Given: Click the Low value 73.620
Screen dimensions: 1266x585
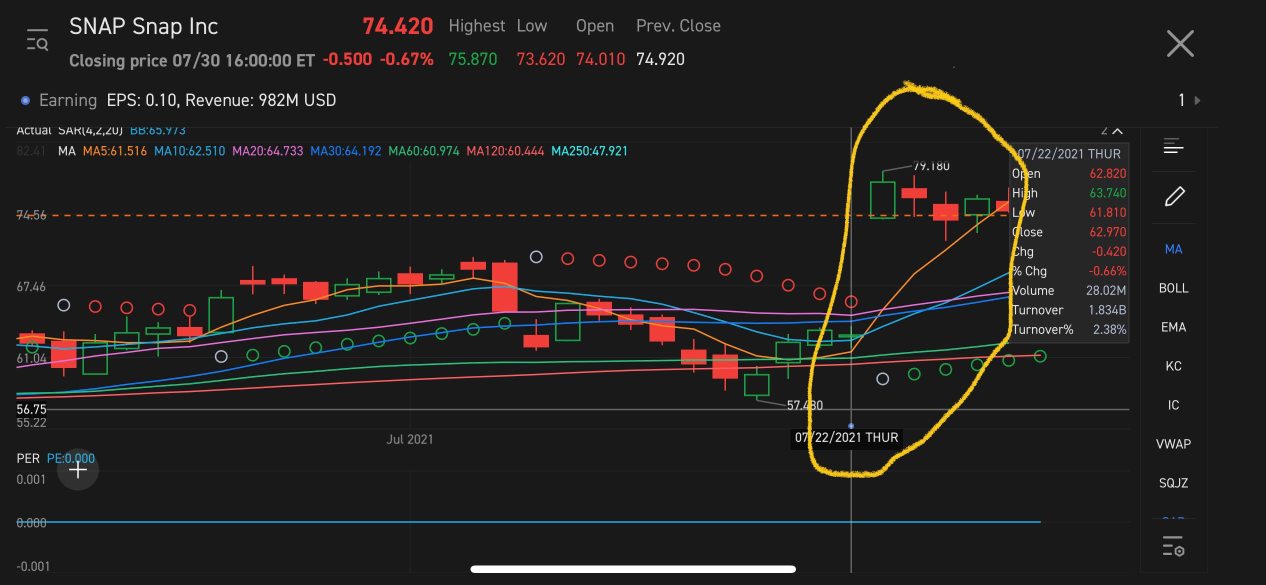Looking at the screenshot, I should pyautogui.click(x=541, y=60).
